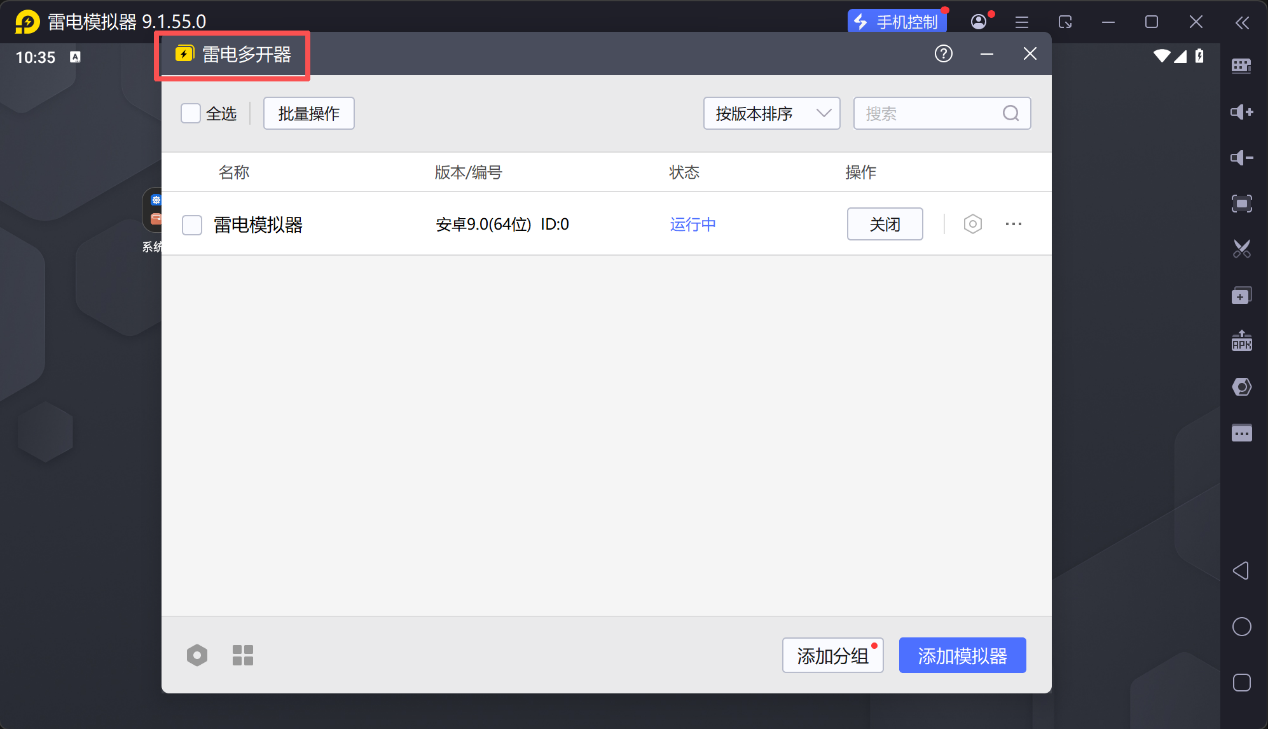Open the multi-instance icon in the sidebar
Screen dimensions: 1268x729
pos(1241,295)
